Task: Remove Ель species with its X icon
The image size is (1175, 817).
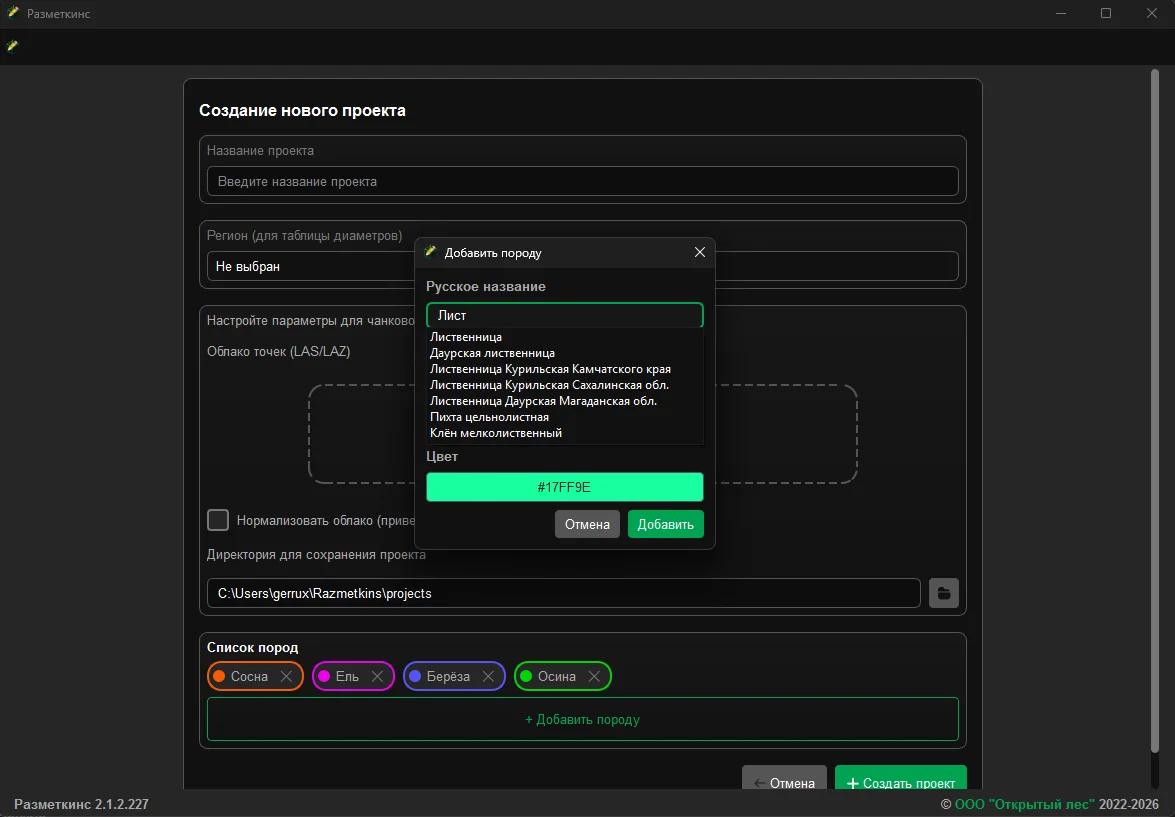Action: click(377, 677)
